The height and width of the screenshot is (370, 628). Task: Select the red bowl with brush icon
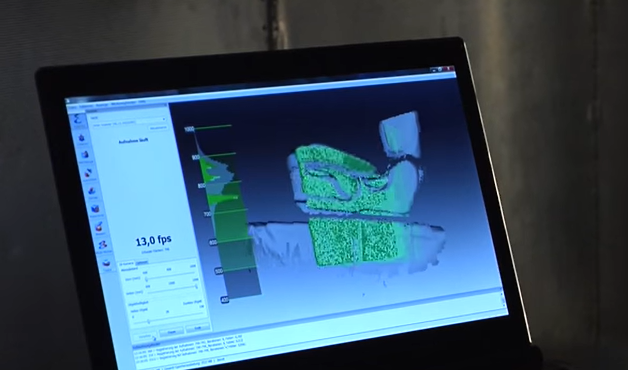pos(99,226)
